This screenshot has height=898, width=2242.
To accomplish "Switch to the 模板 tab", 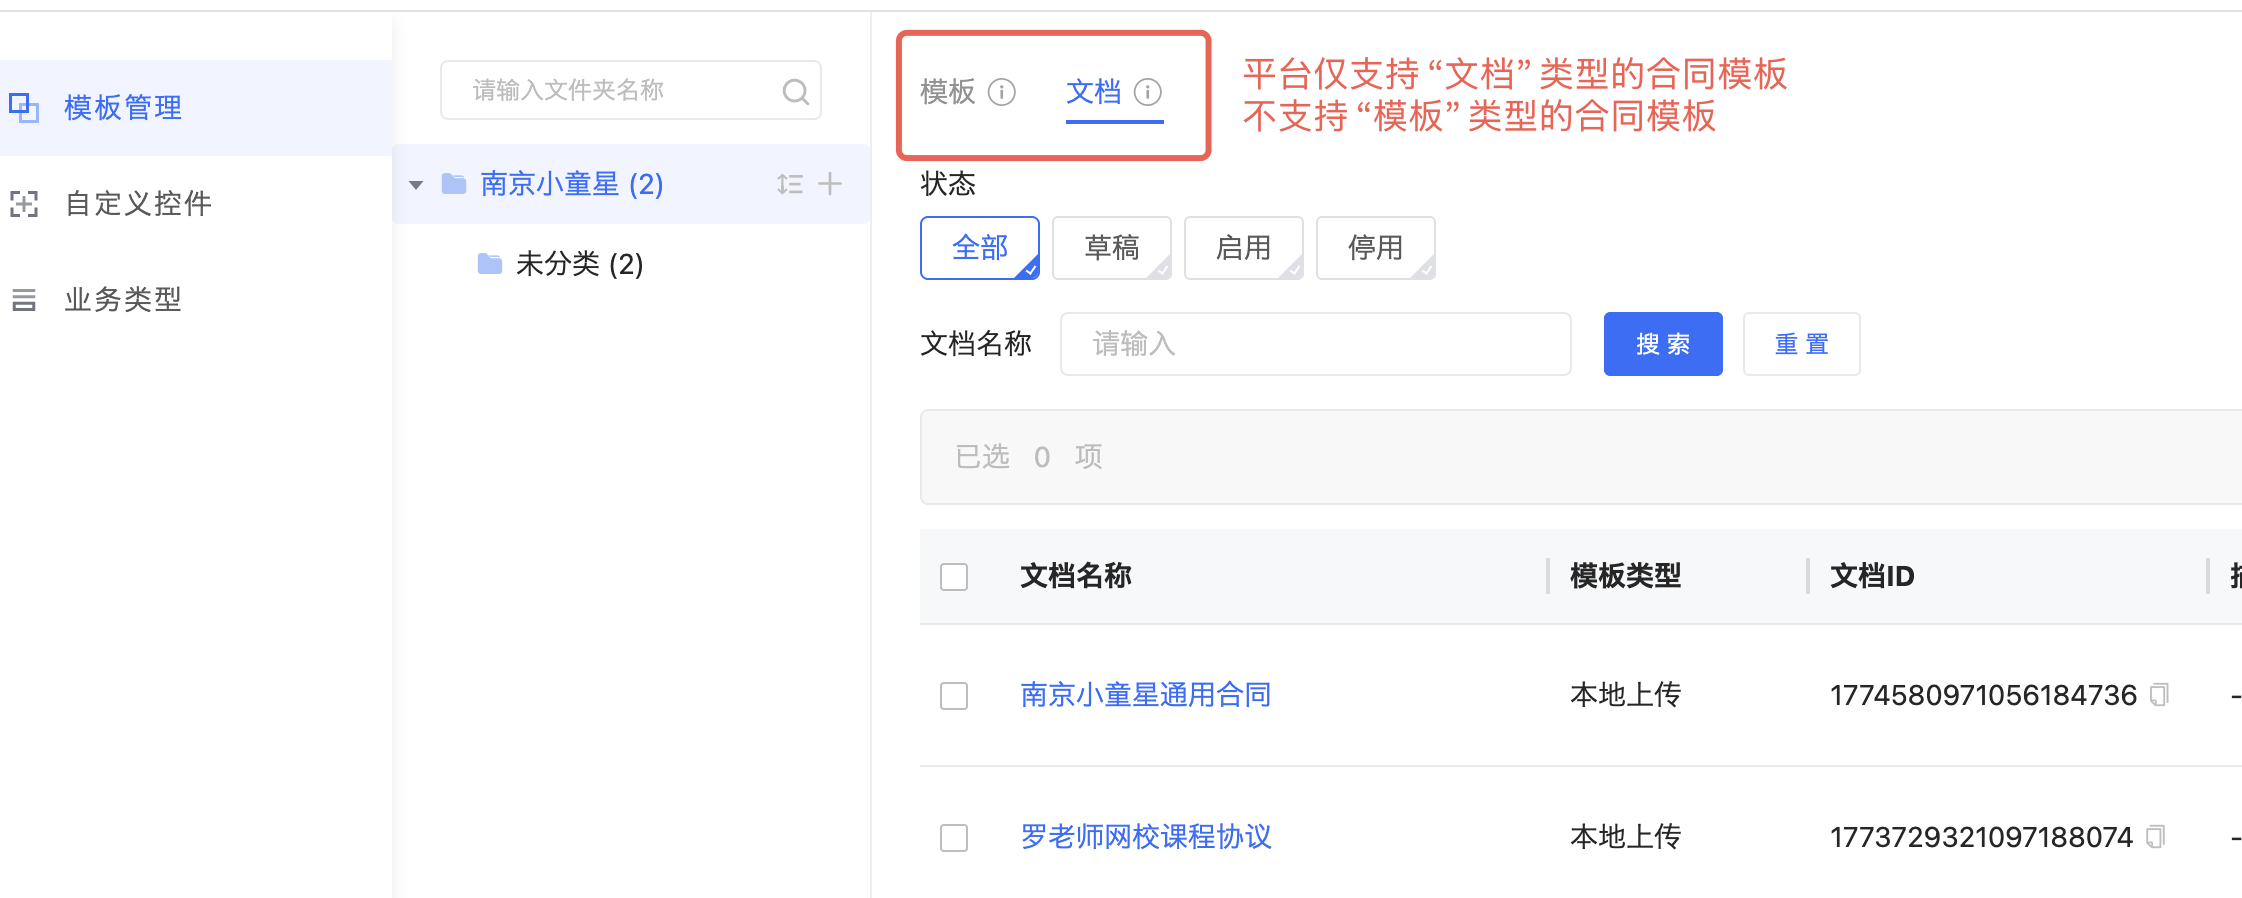I will point(947,92).
